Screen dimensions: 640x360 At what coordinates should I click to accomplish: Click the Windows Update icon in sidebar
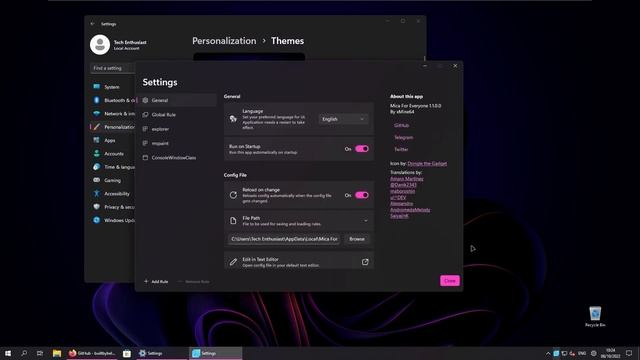click(96, 220)
